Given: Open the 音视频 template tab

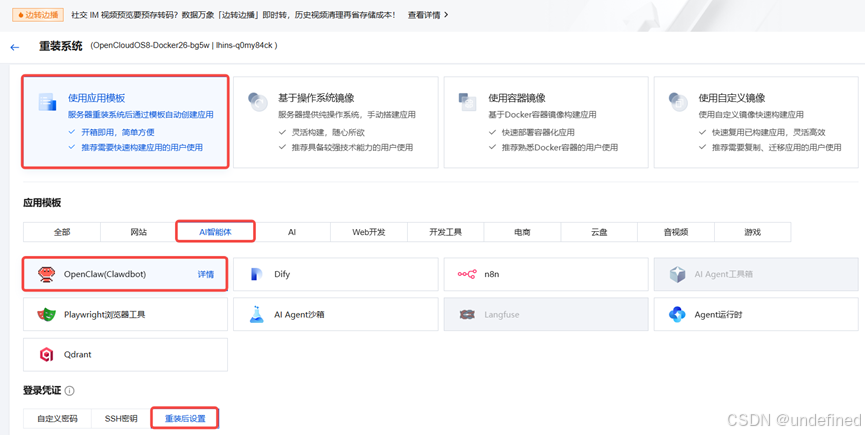Looking at the screenshot, I should pyautogui.click(x=676, y=232).
